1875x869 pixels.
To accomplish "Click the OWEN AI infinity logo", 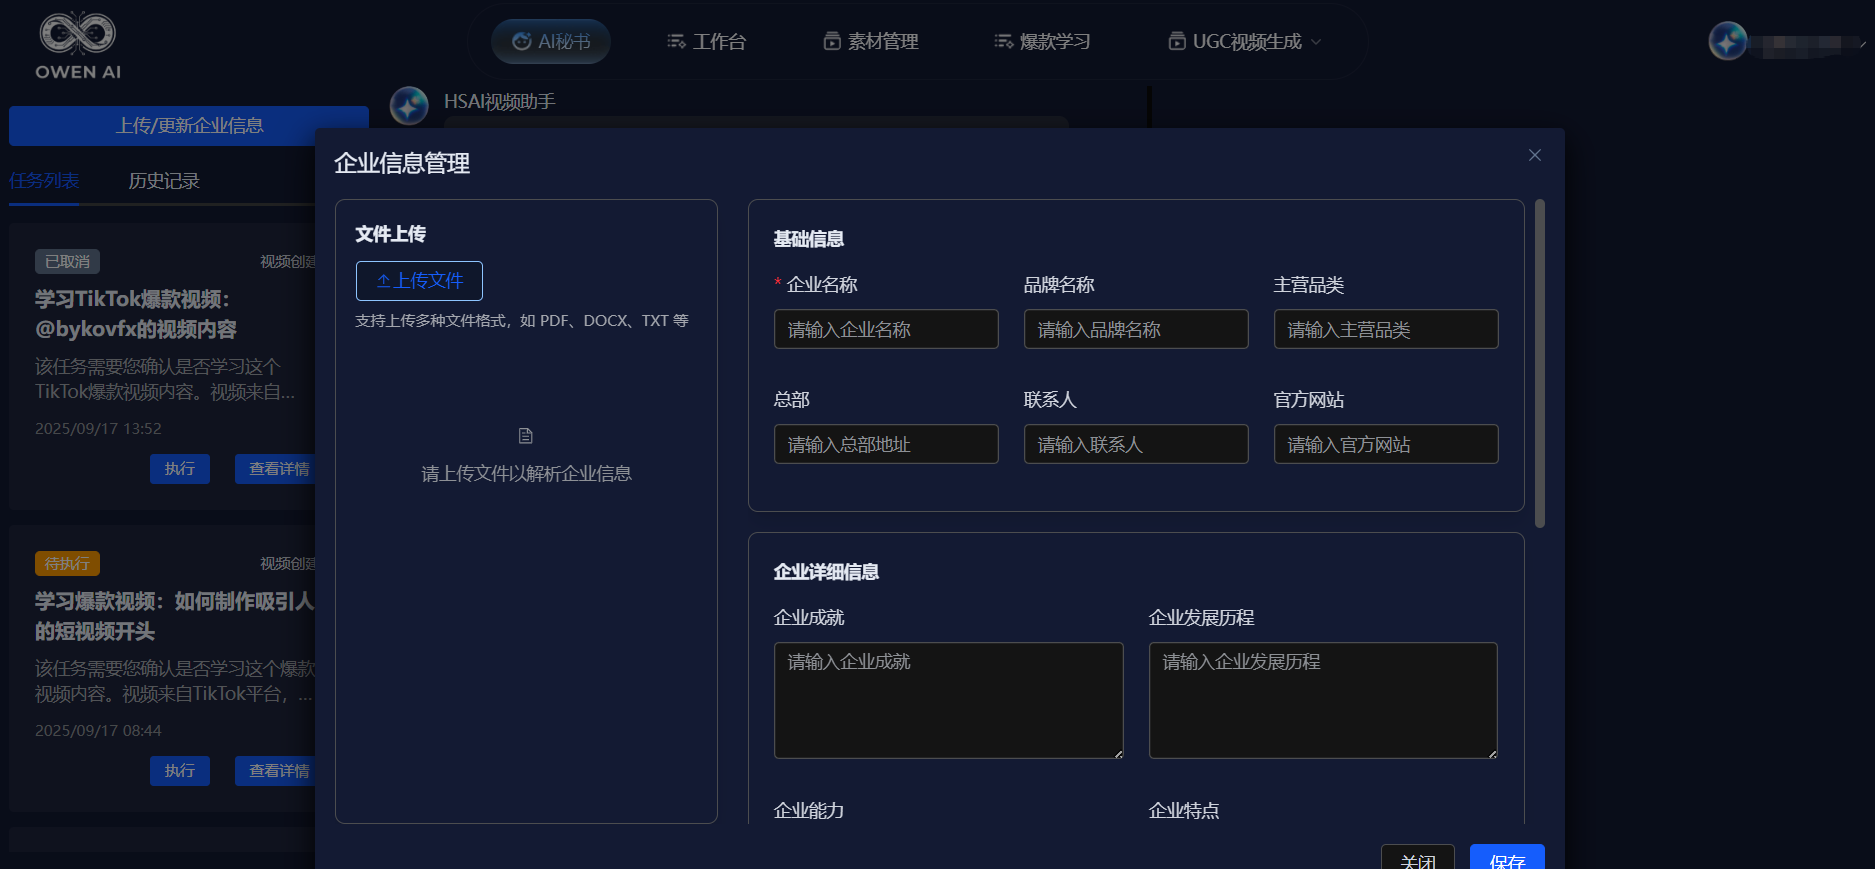I will pos(77,35).
